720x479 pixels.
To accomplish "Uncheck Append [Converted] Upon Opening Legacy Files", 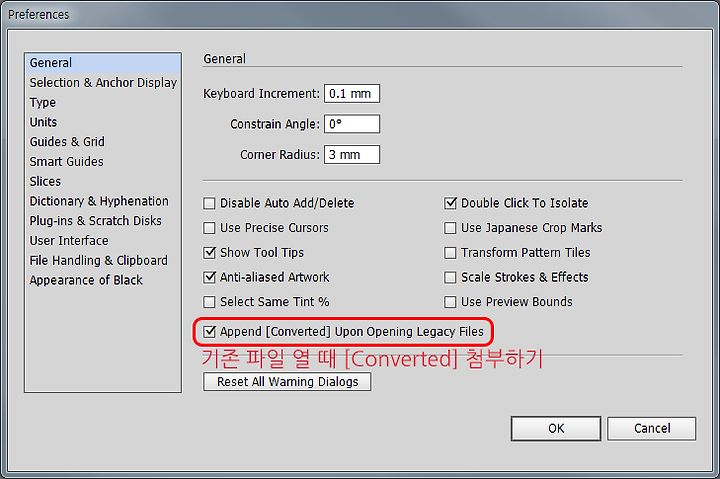I will [209, 332].
